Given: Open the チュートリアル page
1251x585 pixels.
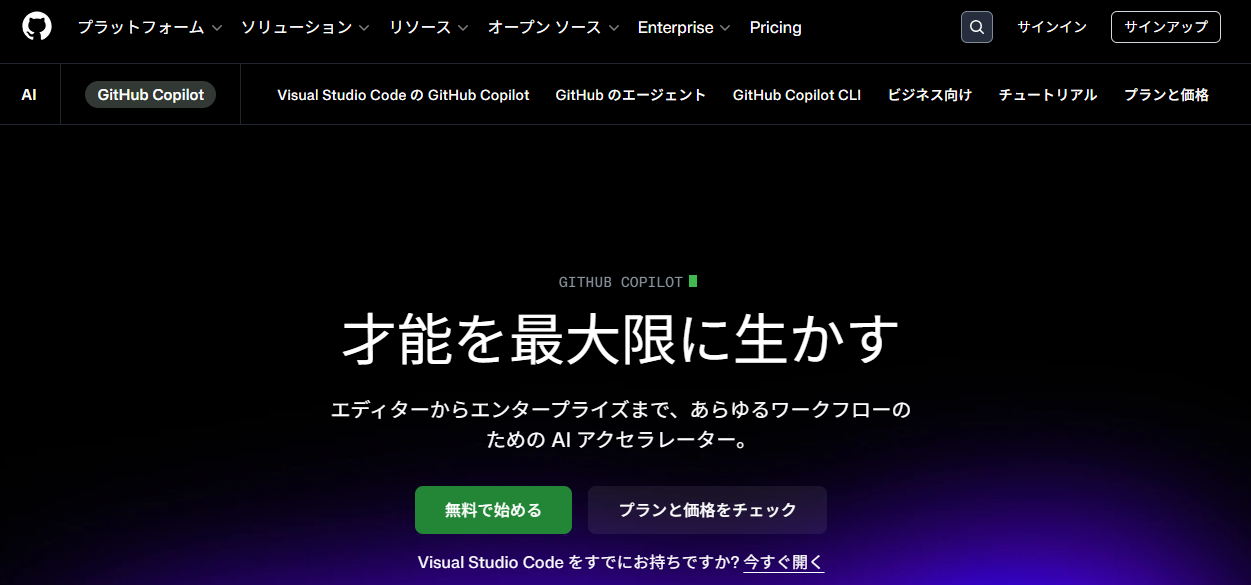Looking at the screenshot, I should click(1048, 95).
